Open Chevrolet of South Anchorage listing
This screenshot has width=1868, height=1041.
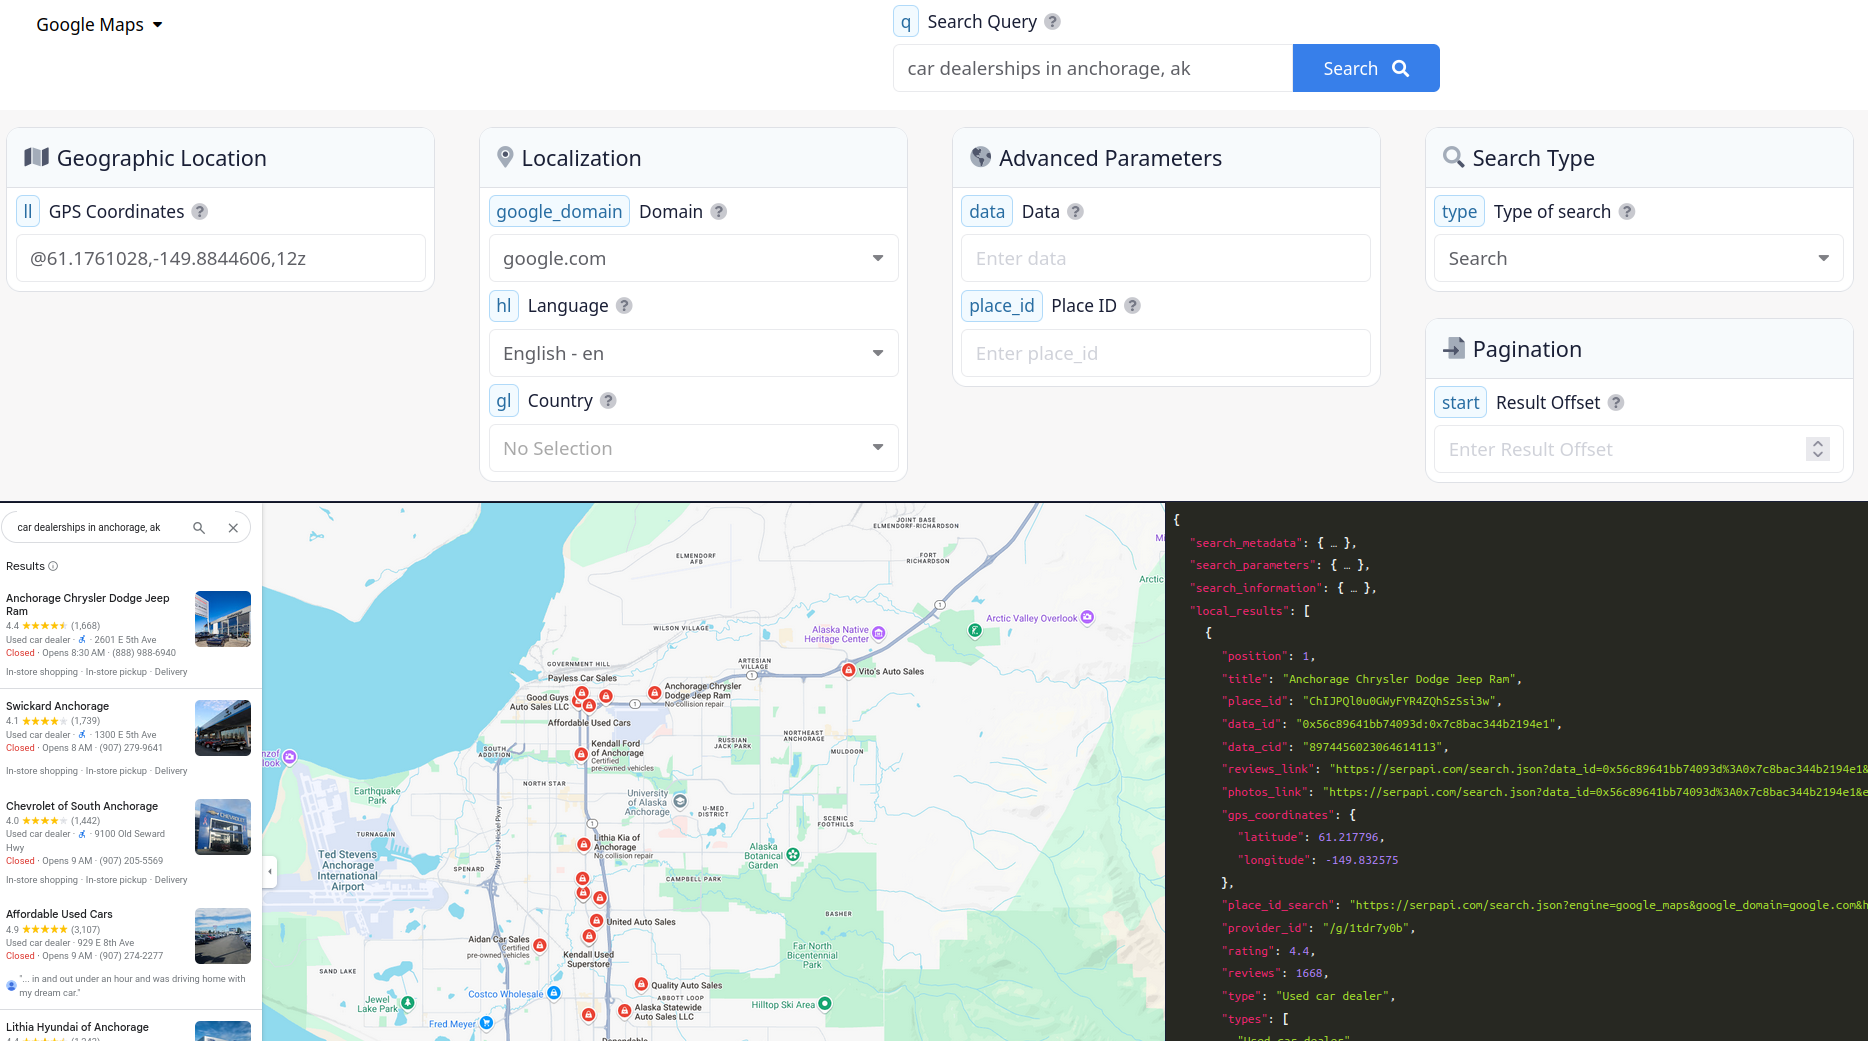(82, 806)
